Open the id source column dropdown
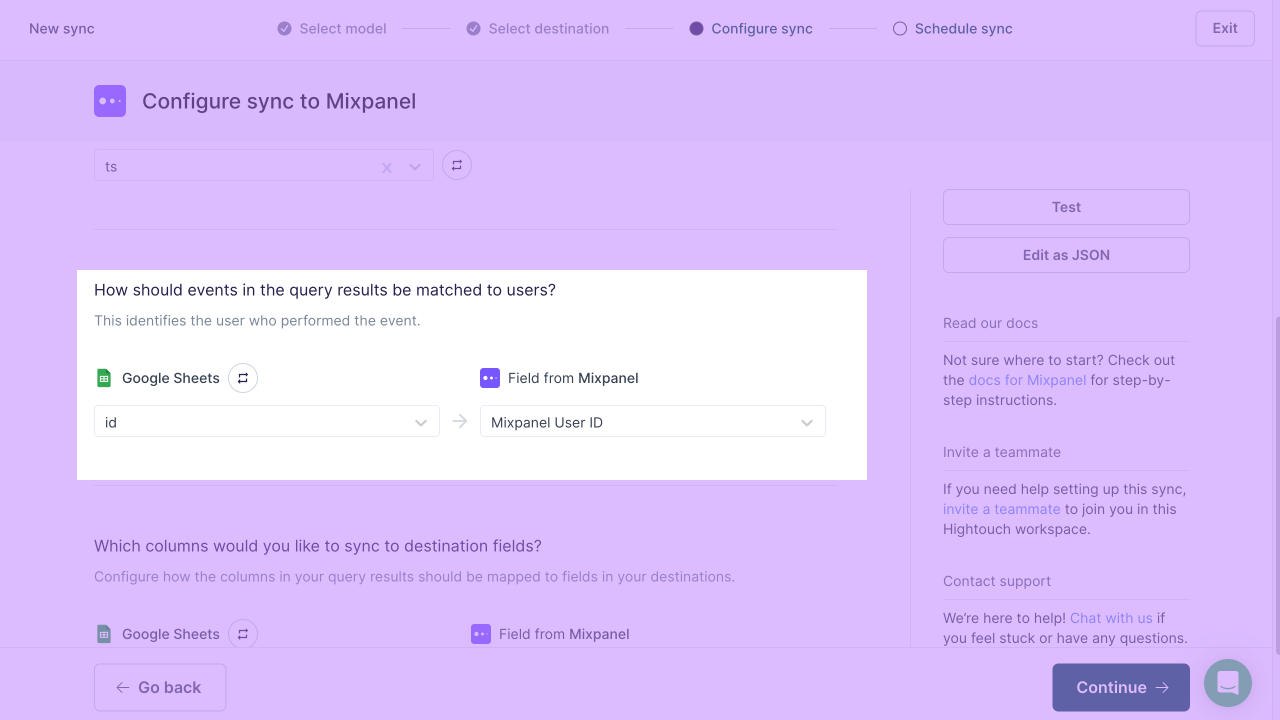 267,422
